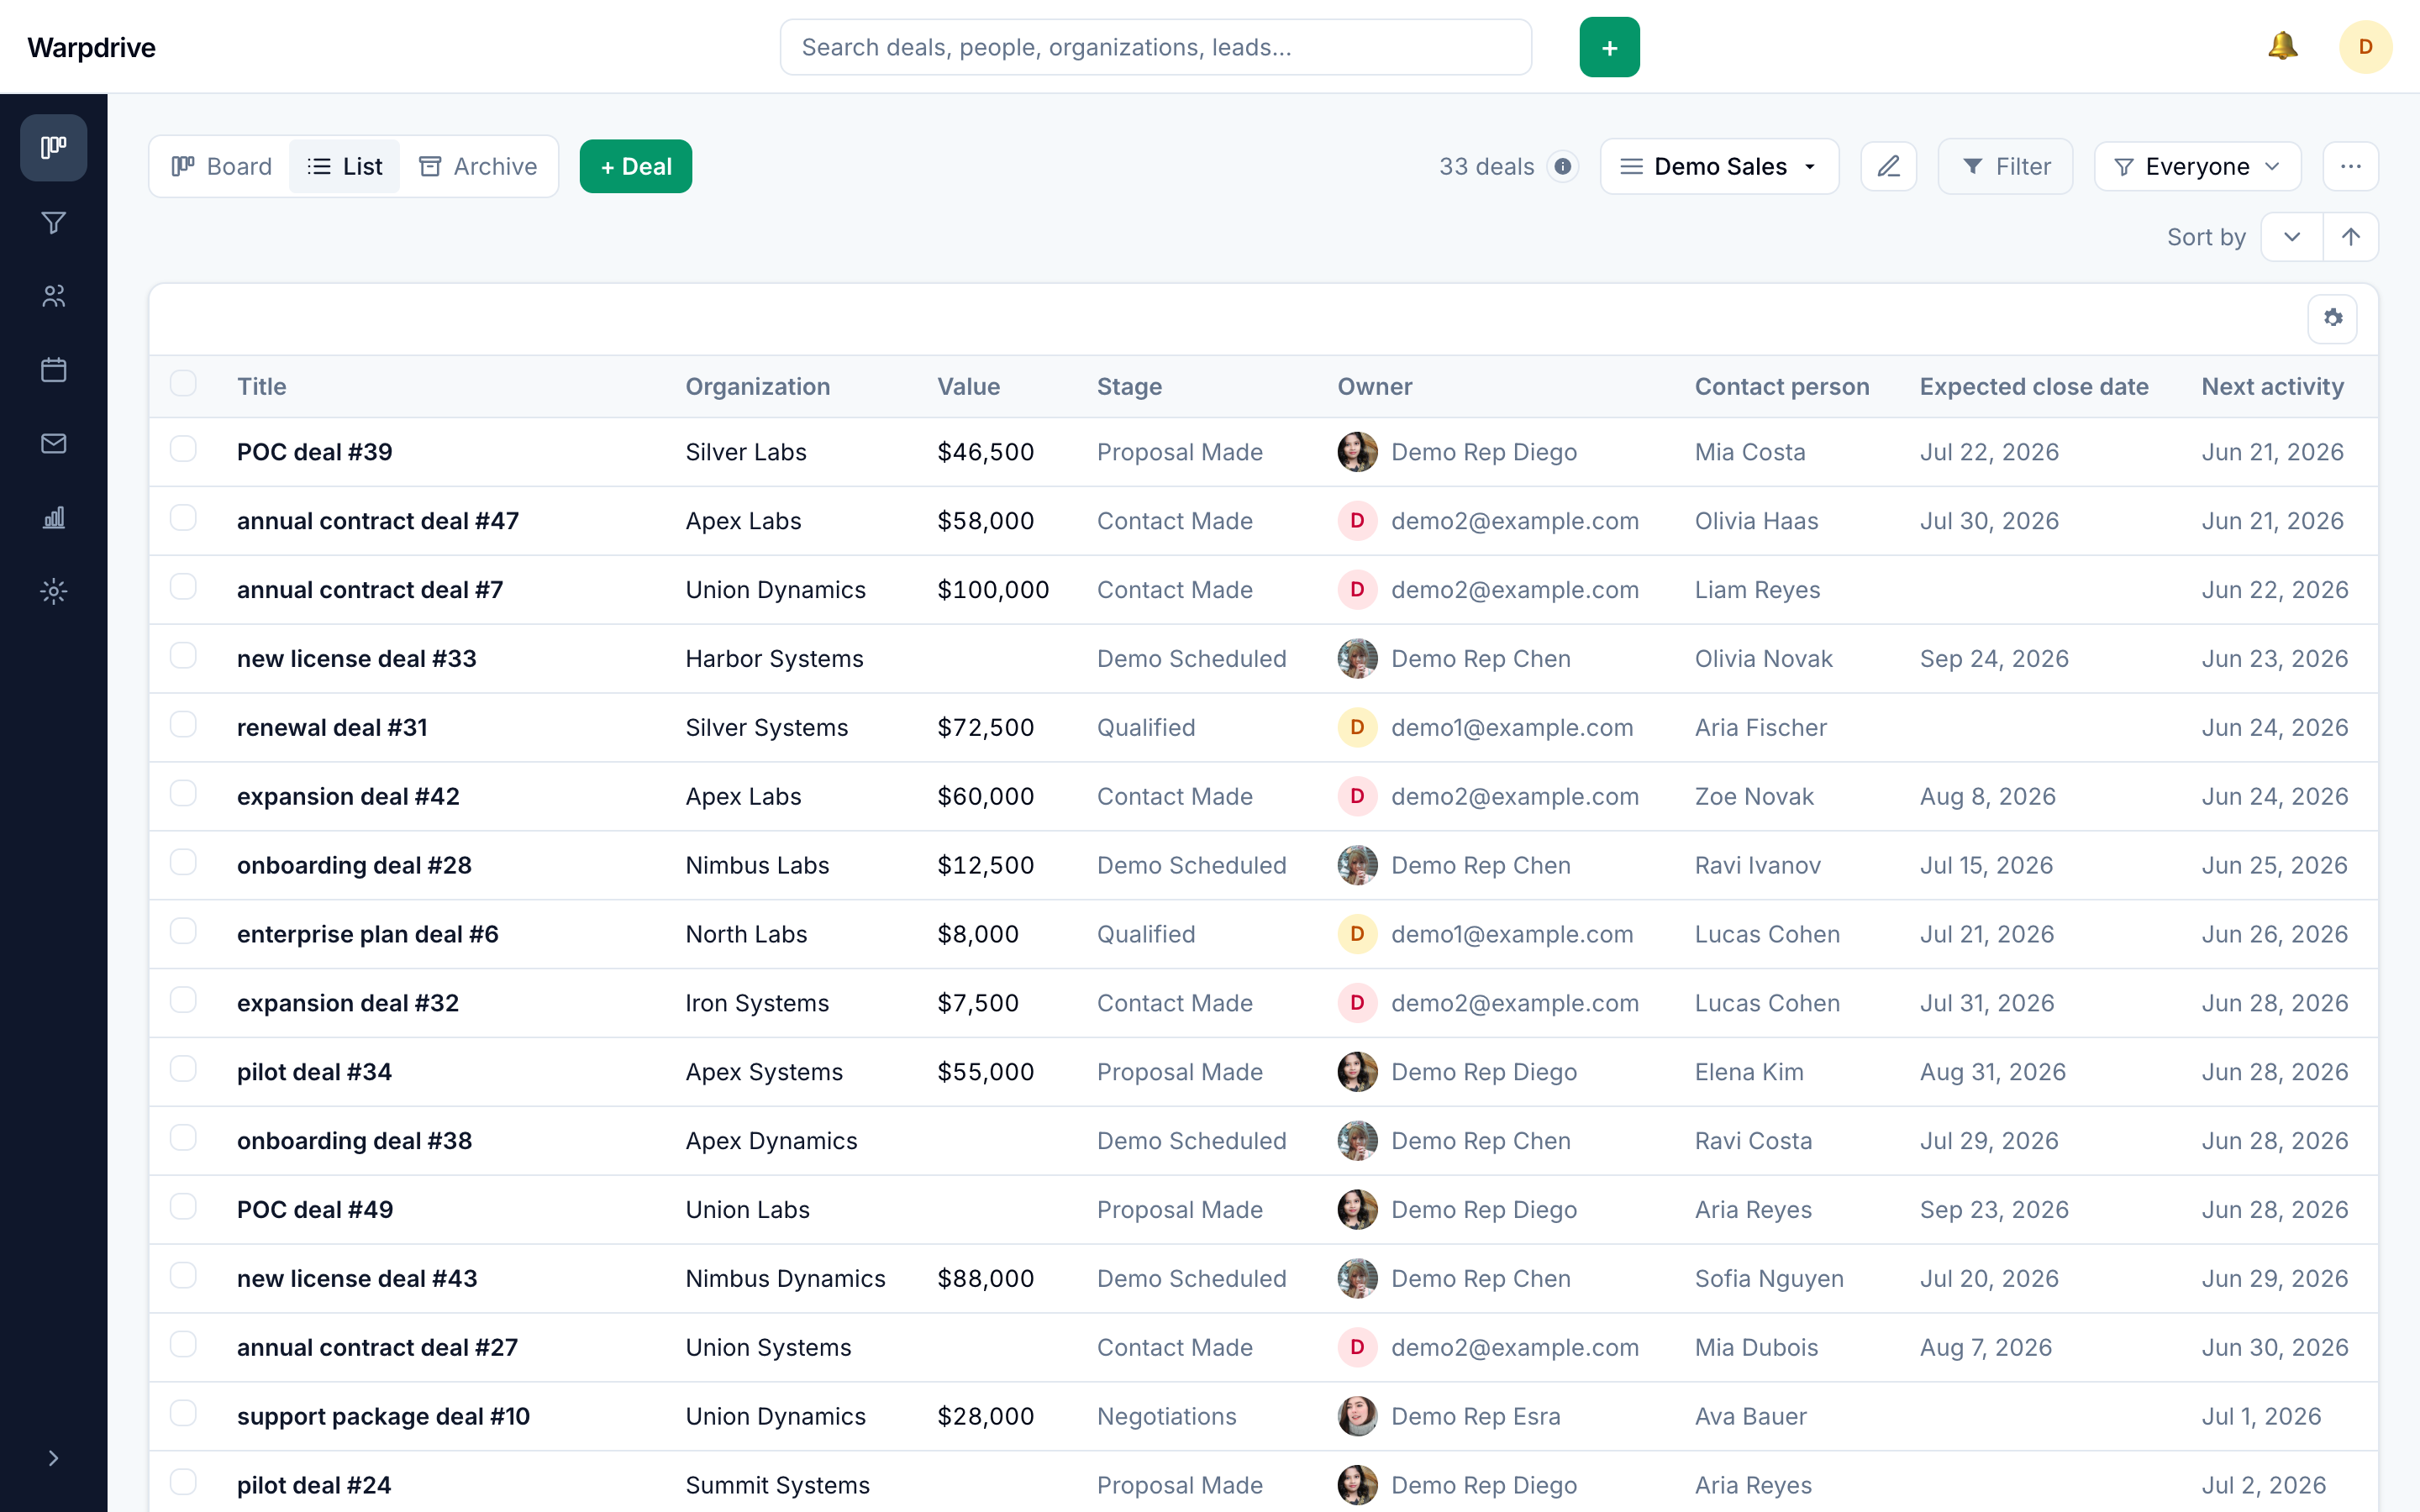Click Demo Rep Diego avatar in POC deal #39 row
The width and height of the screenshot is (2420, 1512).
[1357, 452]
